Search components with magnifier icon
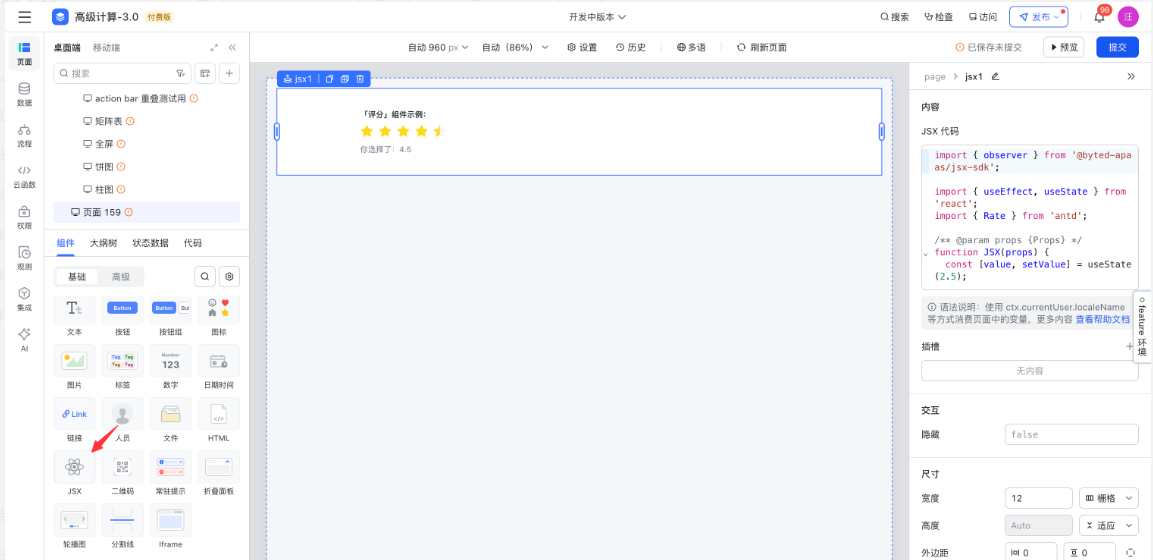 click(205, 276)
